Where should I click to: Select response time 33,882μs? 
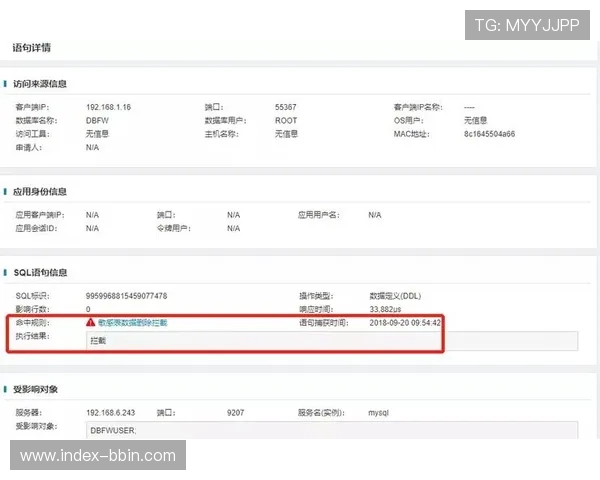[x=385, y=309]
